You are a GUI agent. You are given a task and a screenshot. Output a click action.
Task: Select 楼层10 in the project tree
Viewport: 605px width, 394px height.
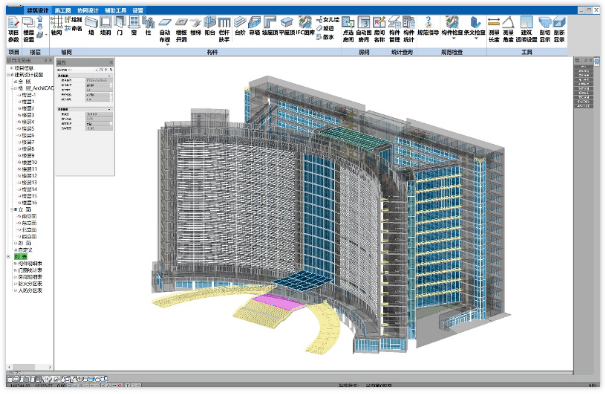[x=29, y=162]
